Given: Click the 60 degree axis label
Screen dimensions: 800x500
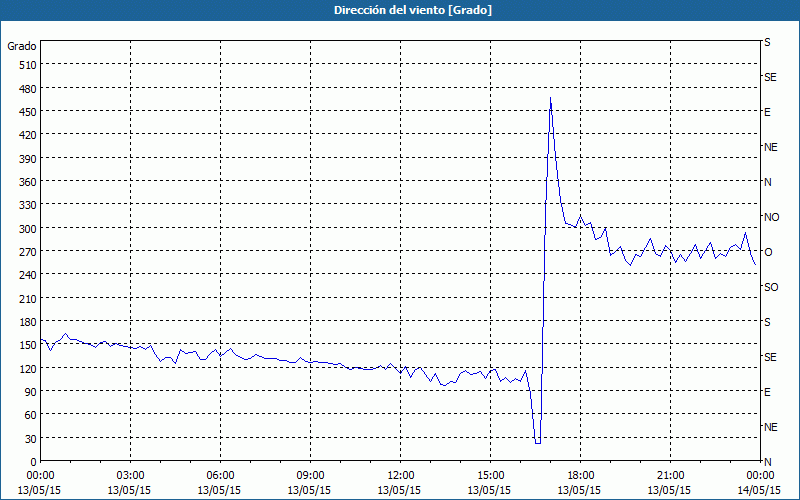Looking at the screenshot, I should click(31, 415).
